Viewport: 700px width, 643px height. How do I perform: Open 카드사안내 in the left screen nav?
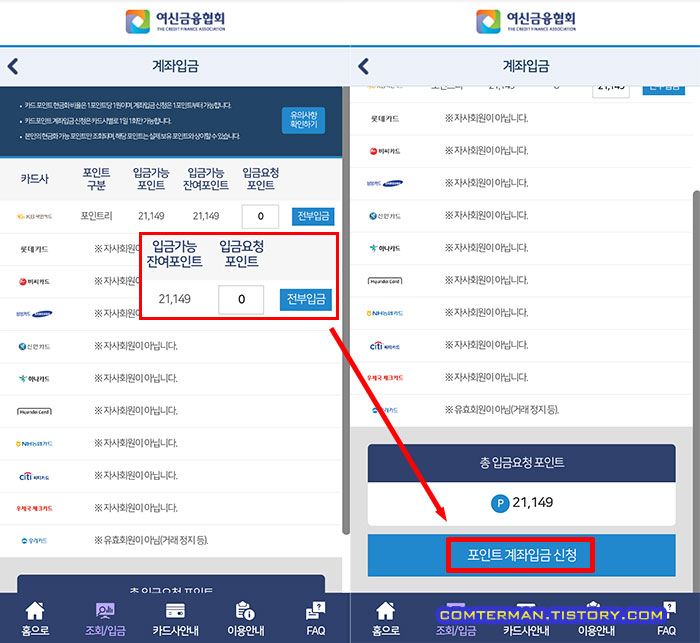[175, 618]
